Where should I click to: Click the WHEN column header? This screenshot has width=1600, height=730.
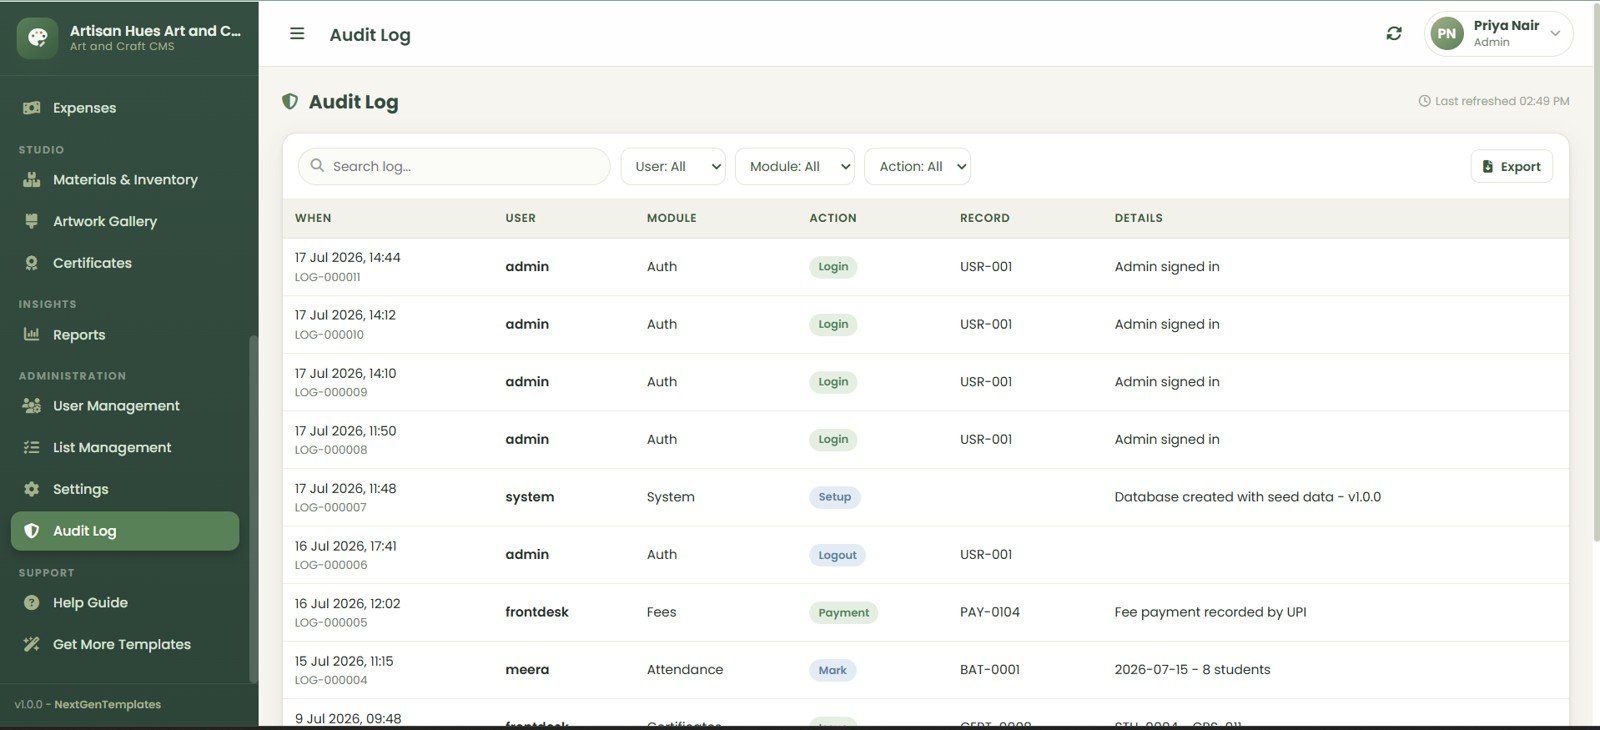tap(313, 218)
